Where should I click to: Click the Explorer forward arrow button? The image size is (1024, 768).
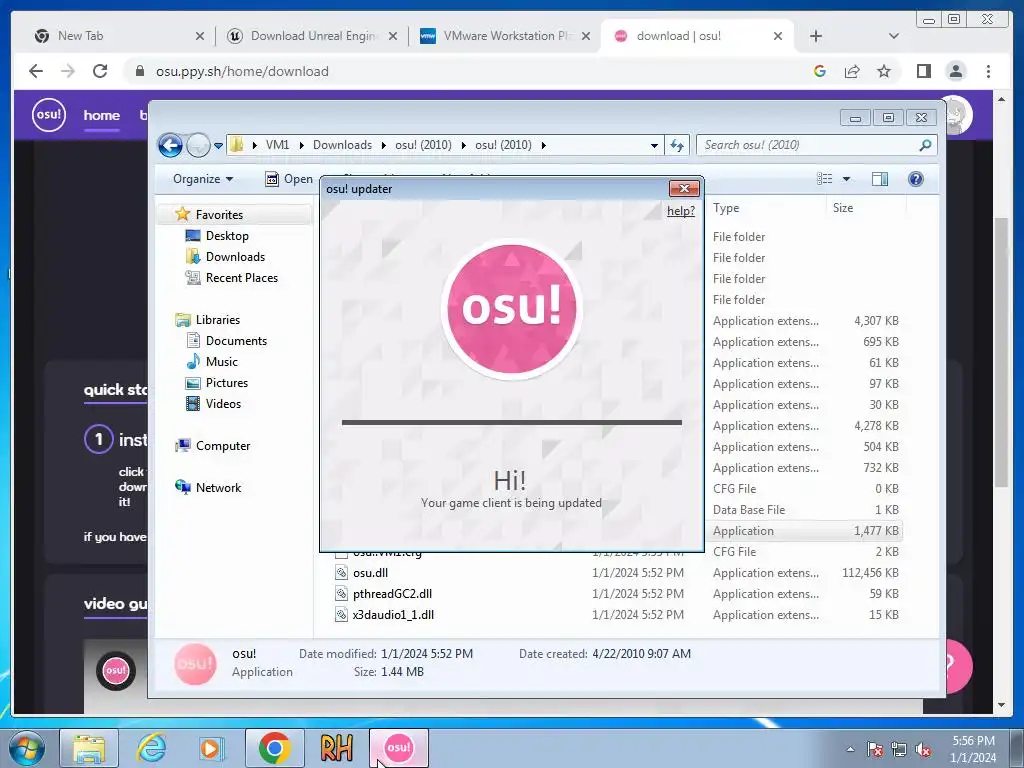(x=199, y=145)
